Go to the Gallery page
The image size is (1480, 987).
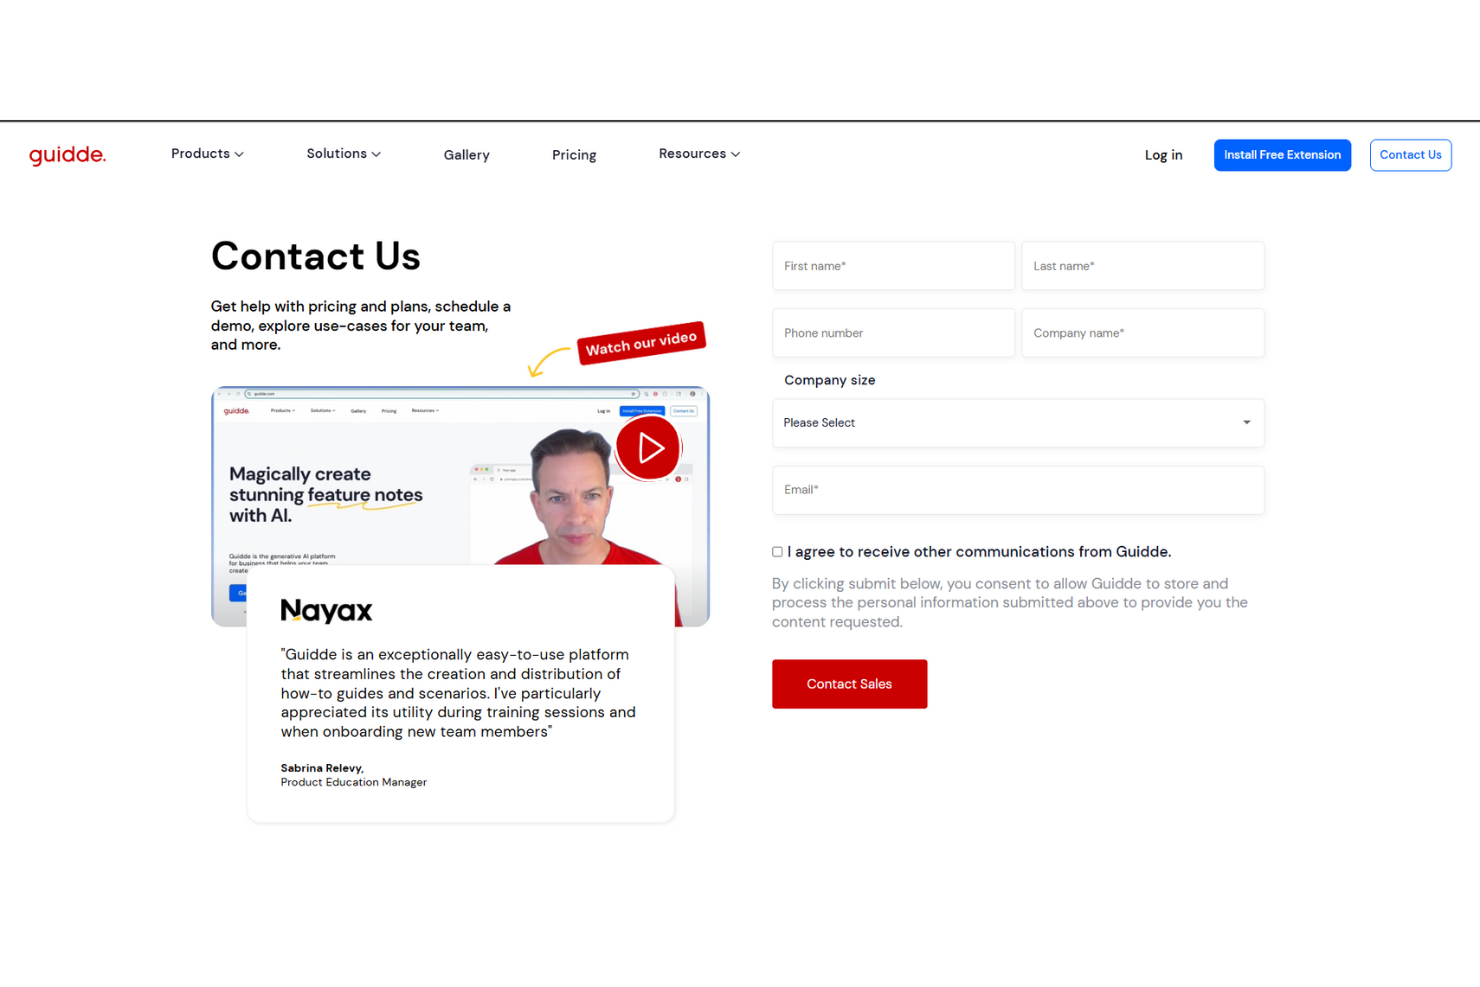point(466,155)
